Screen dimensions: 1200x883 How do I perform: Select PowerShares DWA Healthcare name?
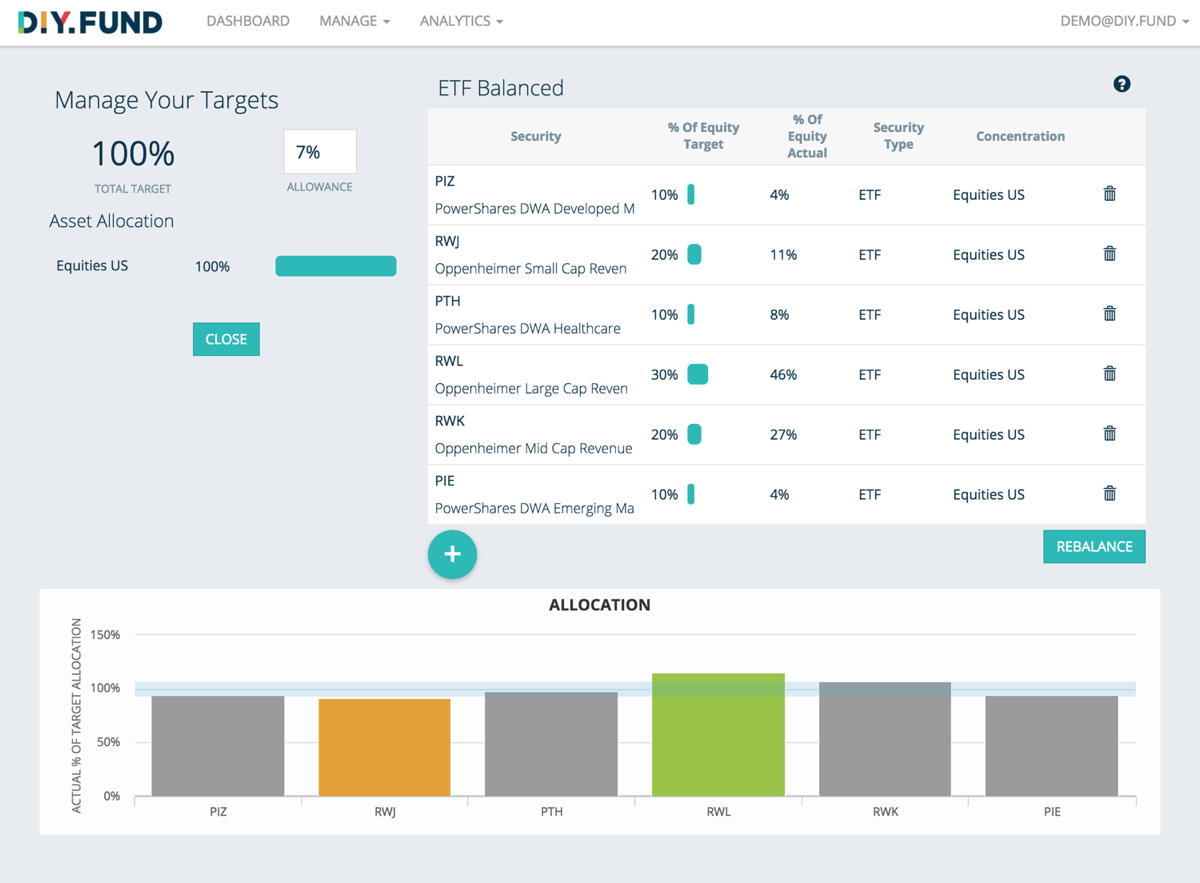tap(528, 329)
